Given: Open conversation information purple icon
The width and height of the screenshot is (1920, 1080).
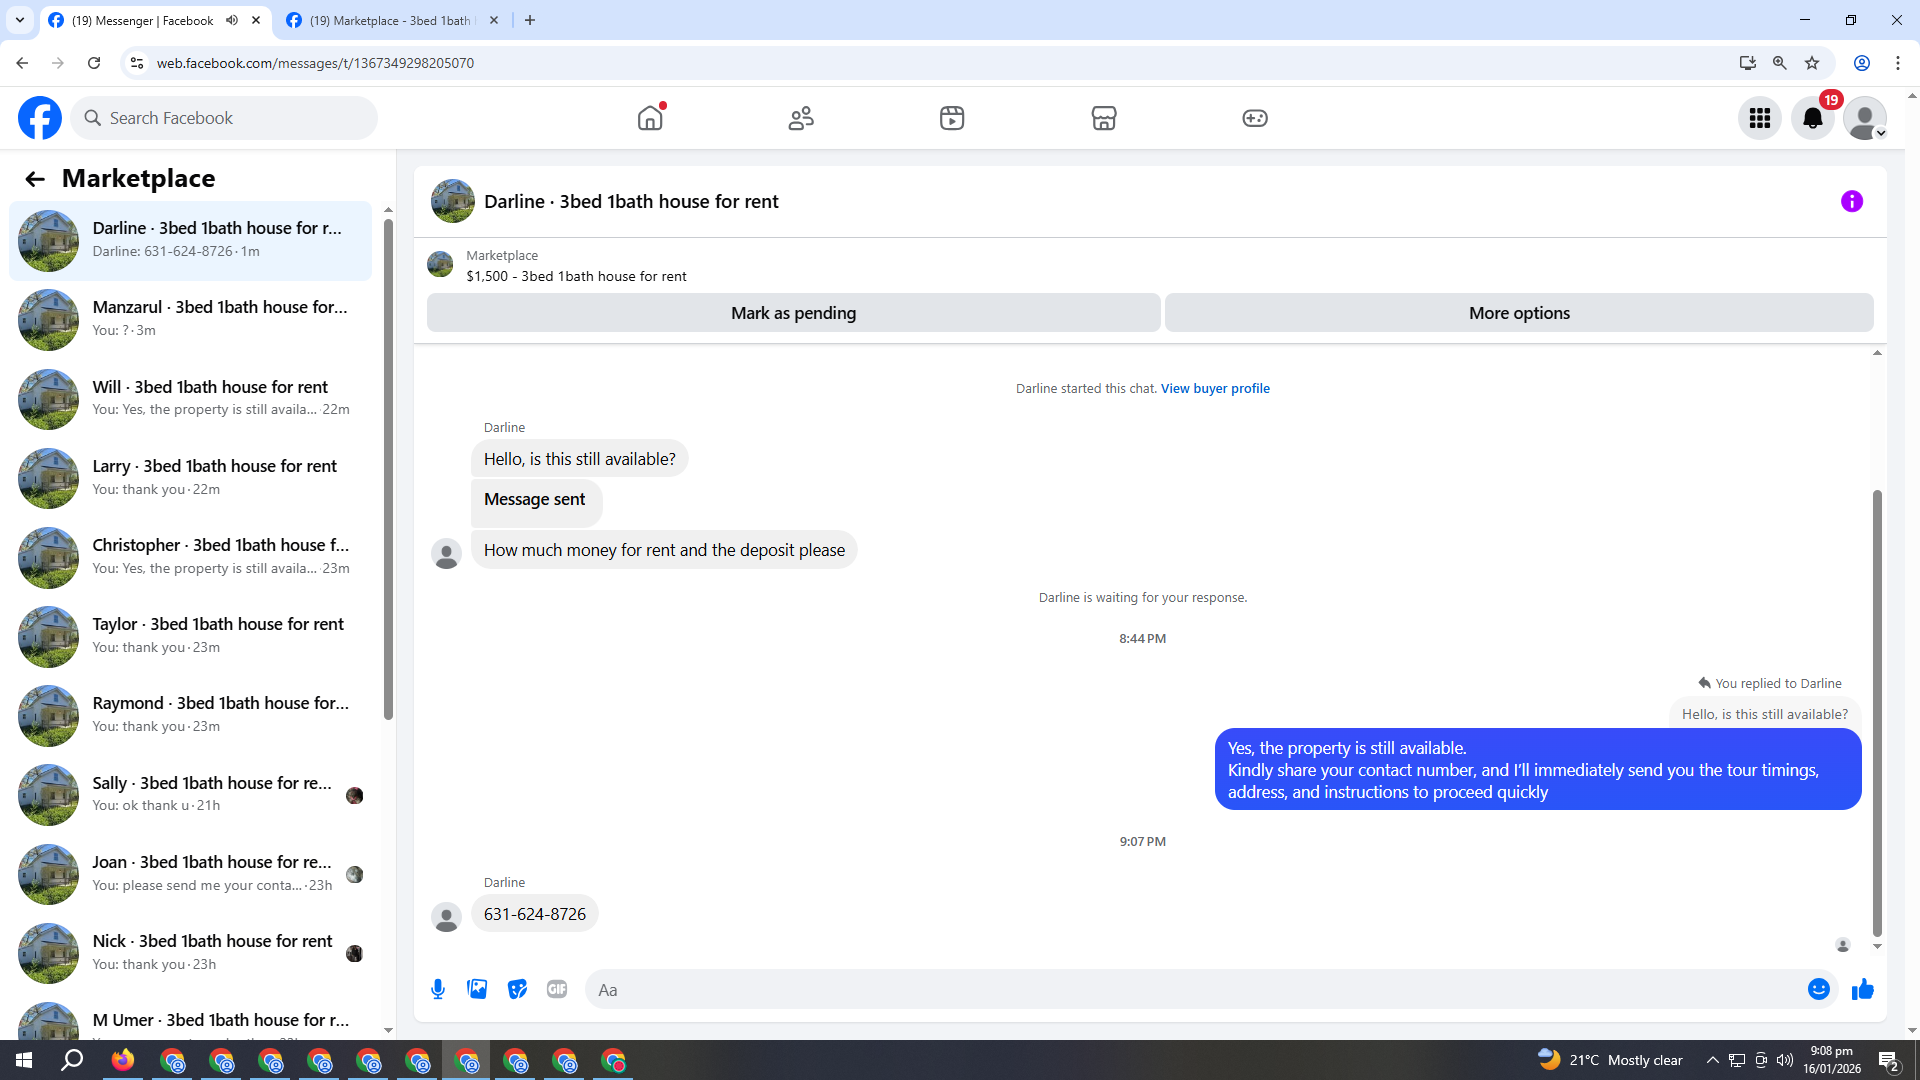Looking at the screenshot, I should point(1851,201).
